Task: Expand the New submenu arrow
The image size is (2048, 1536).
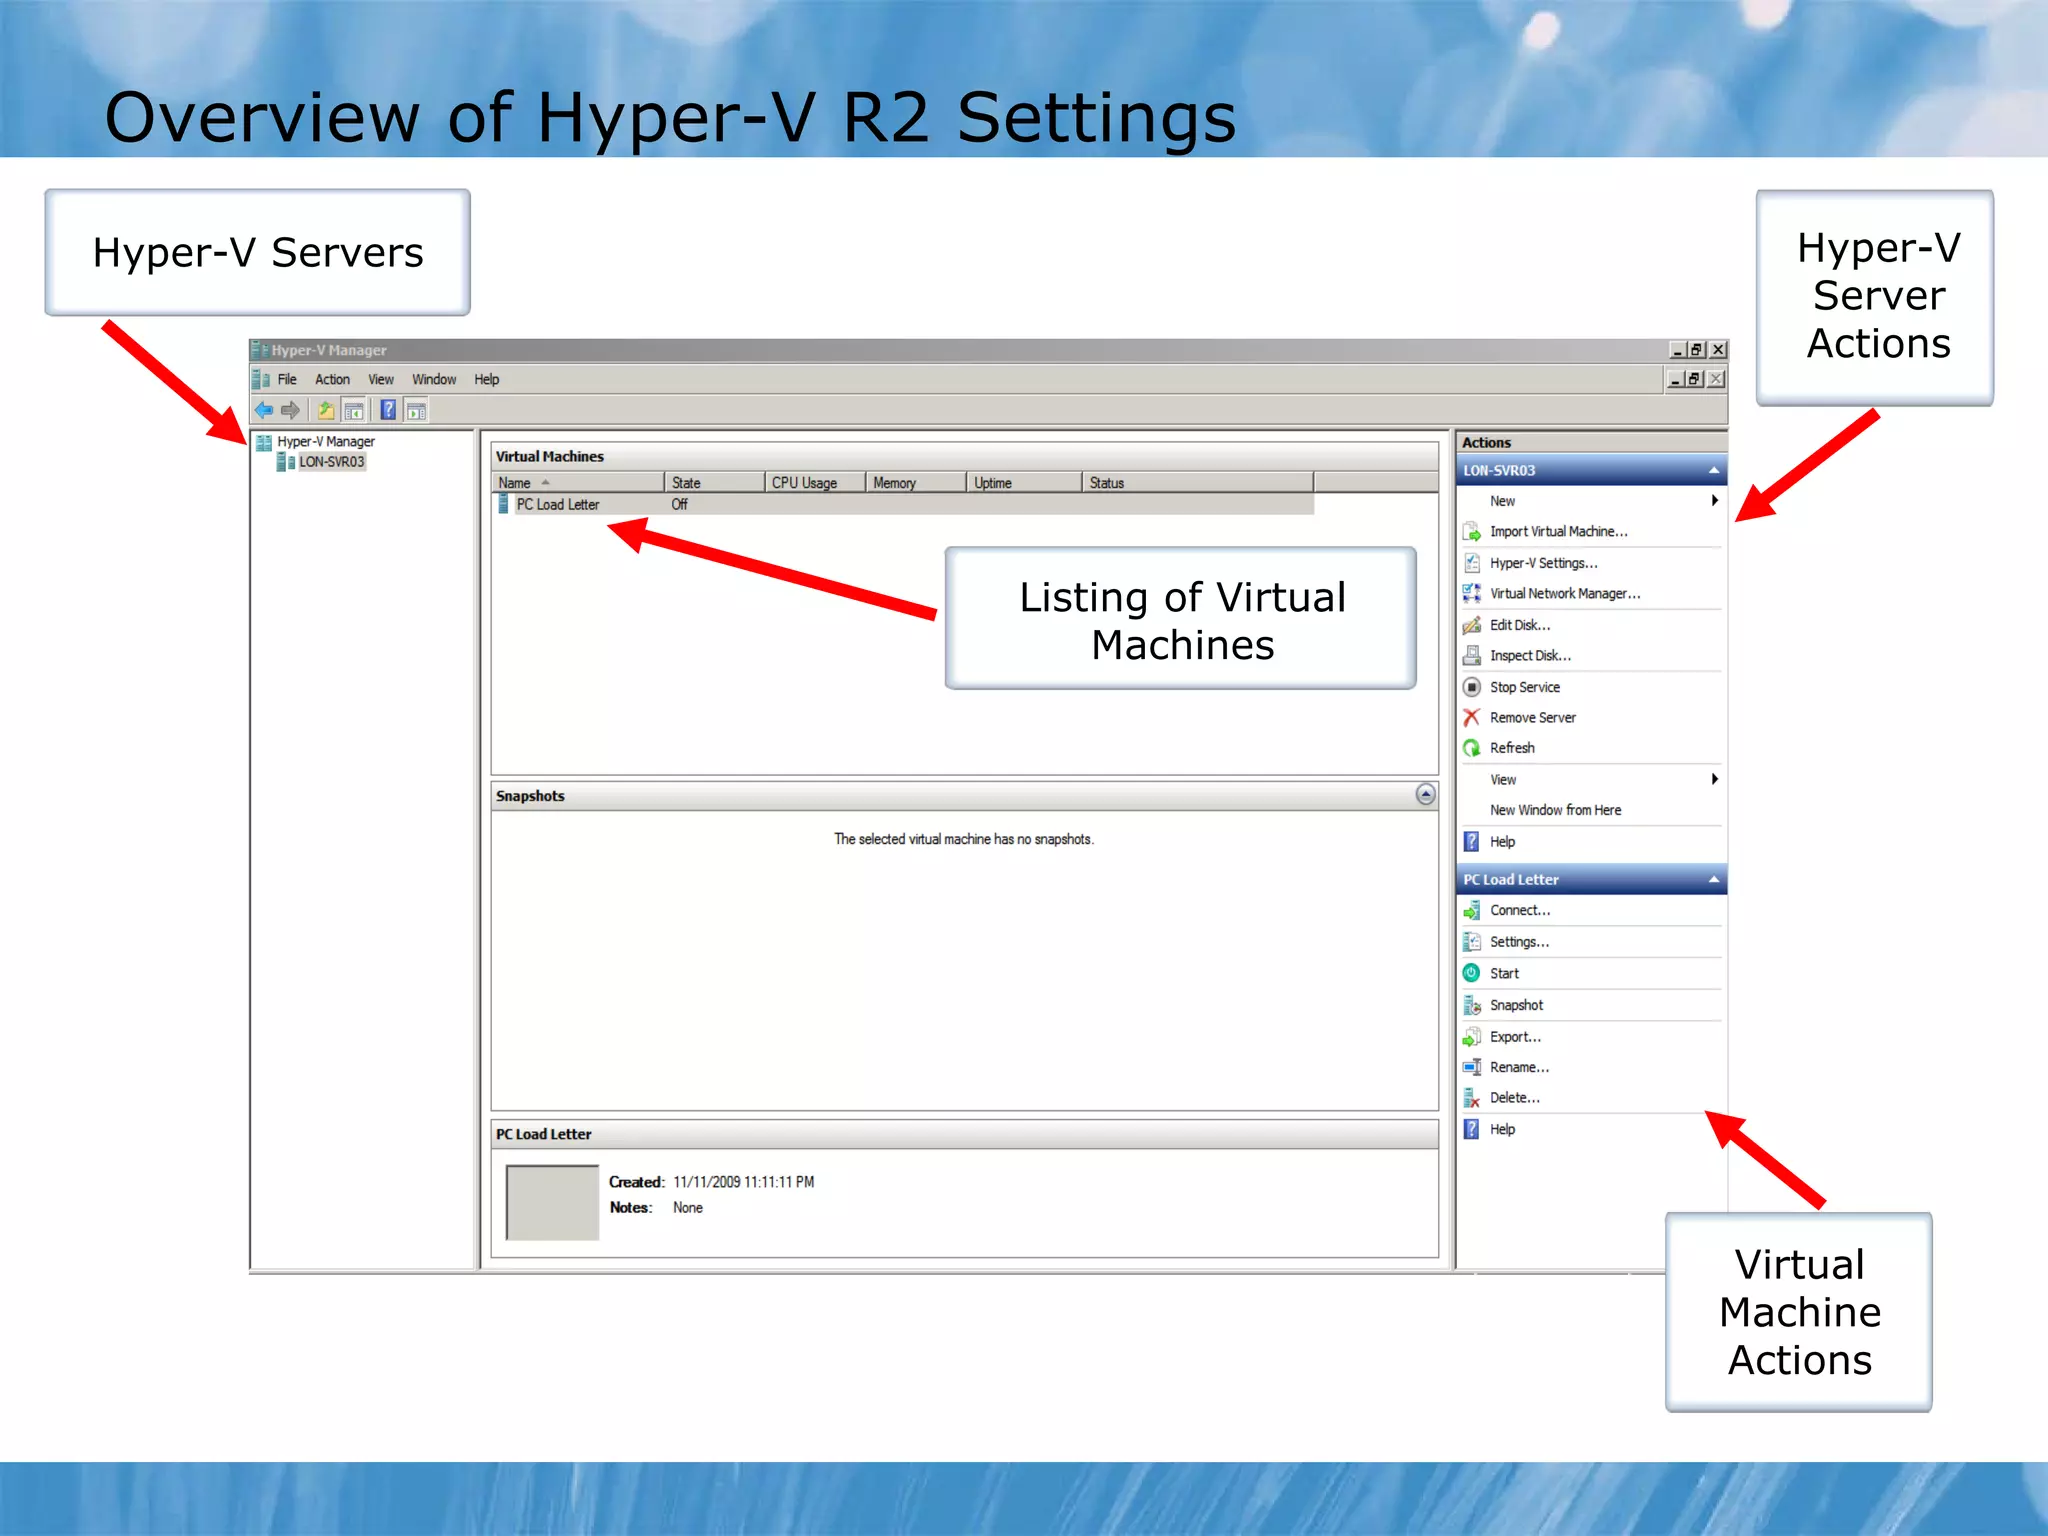Action: pyautogui.click(x=1715, y=500)
